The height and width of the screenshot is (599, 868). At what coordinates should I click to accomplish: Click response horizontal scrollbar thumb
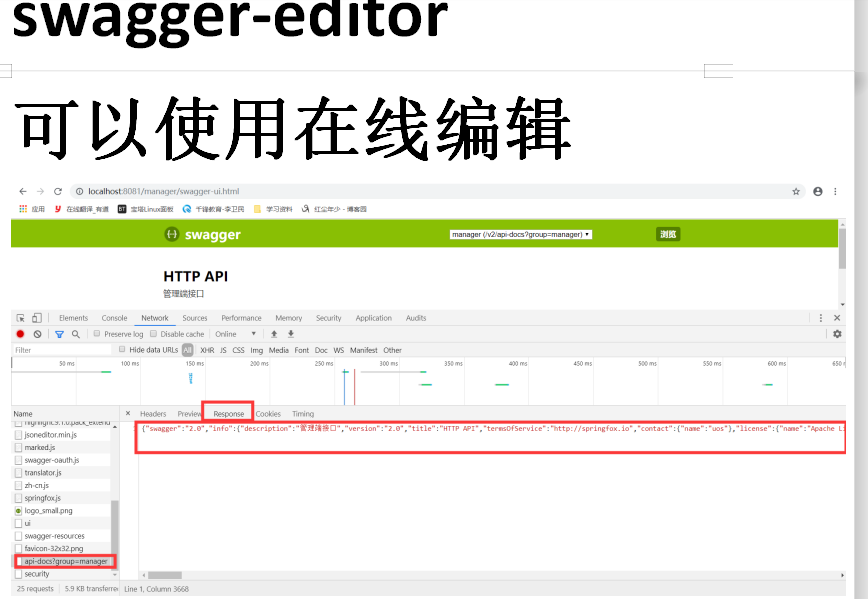(164, 575)
